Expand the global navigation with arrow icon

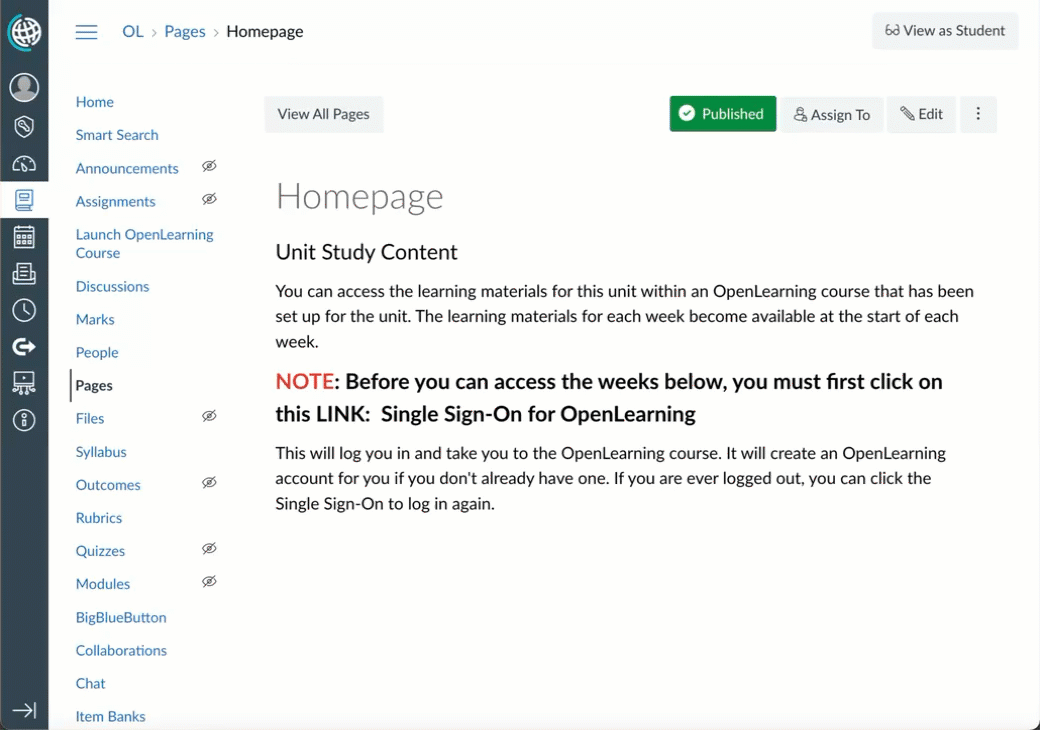pyautogui.click(x=24, y=710)
